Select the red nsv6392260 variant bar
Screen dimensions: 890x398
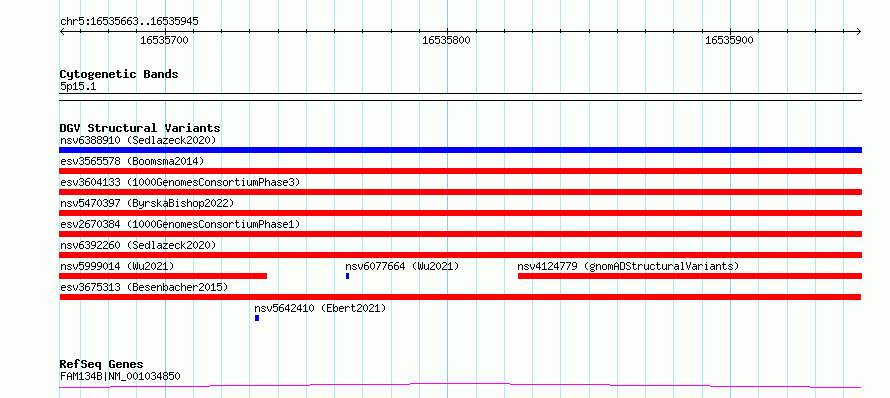460,255
